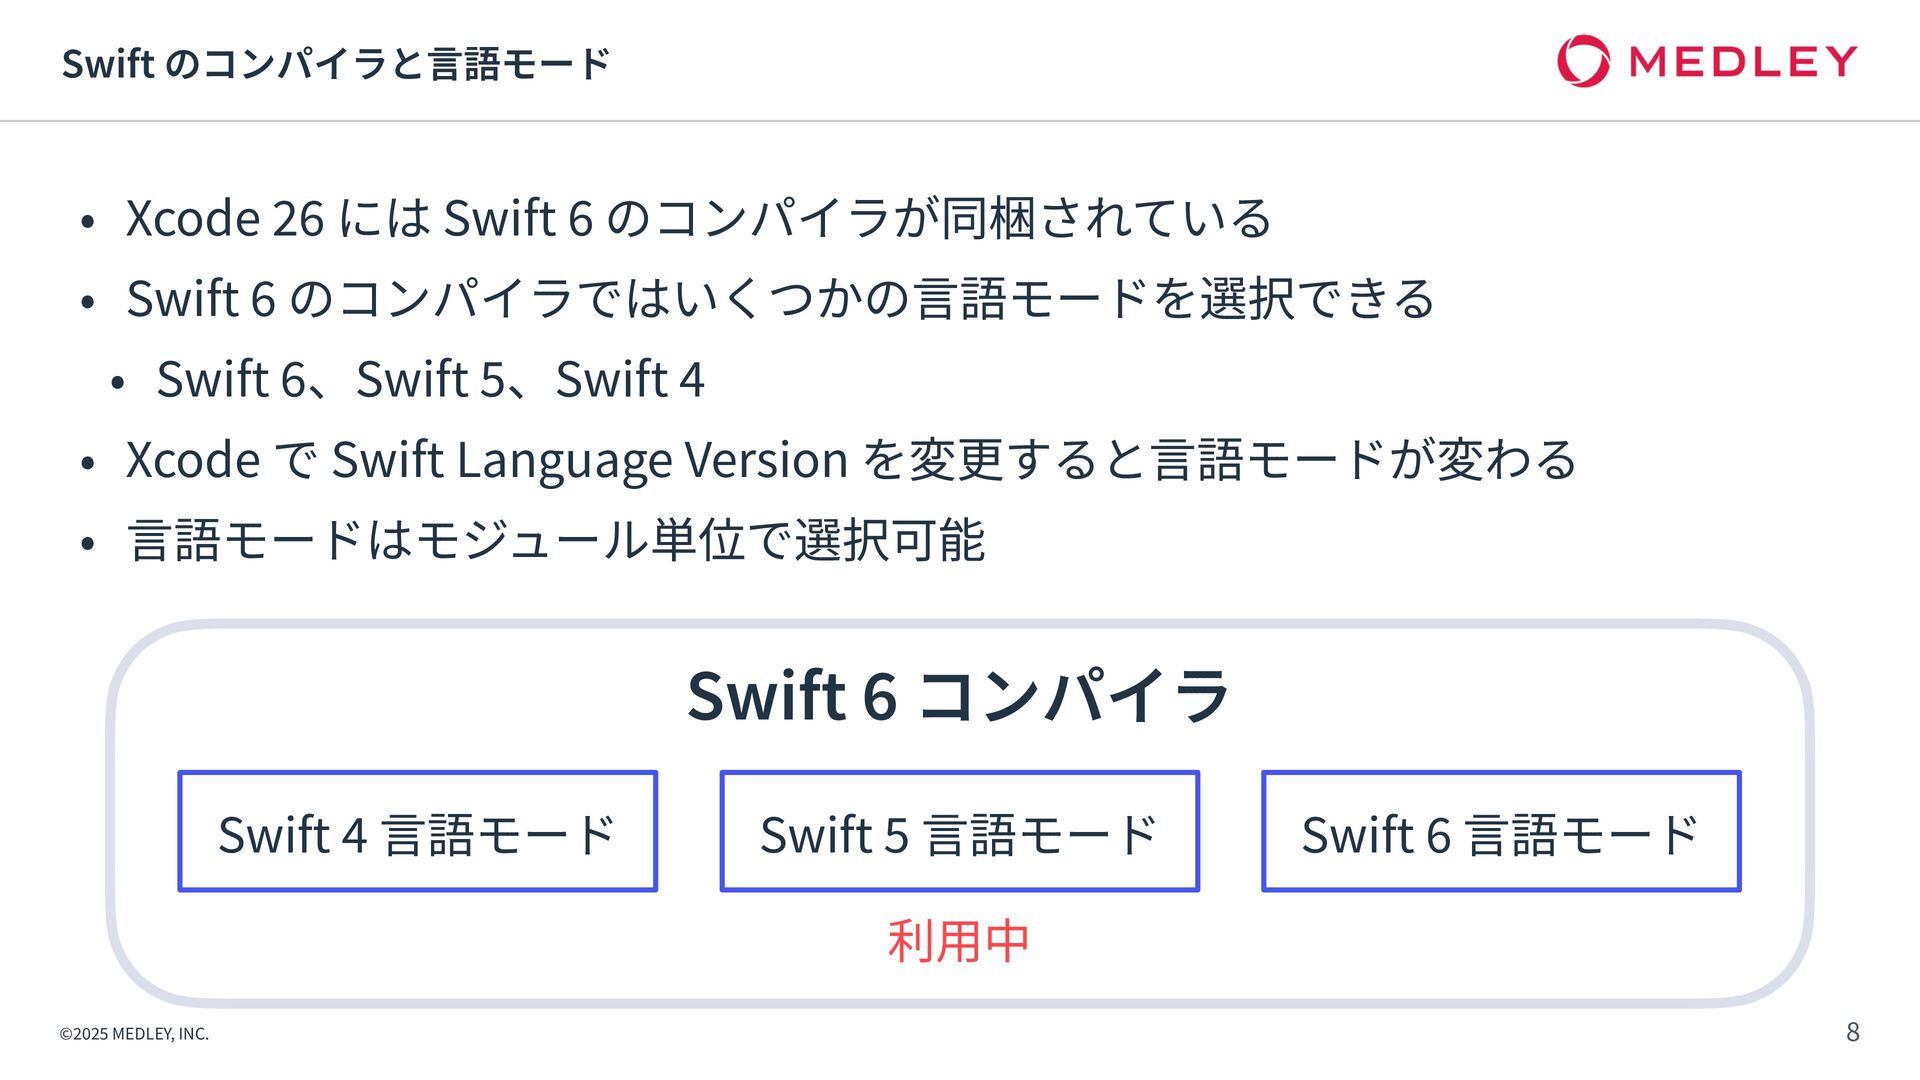Select the Swift 4 言語モード box

tap(418, 831)
